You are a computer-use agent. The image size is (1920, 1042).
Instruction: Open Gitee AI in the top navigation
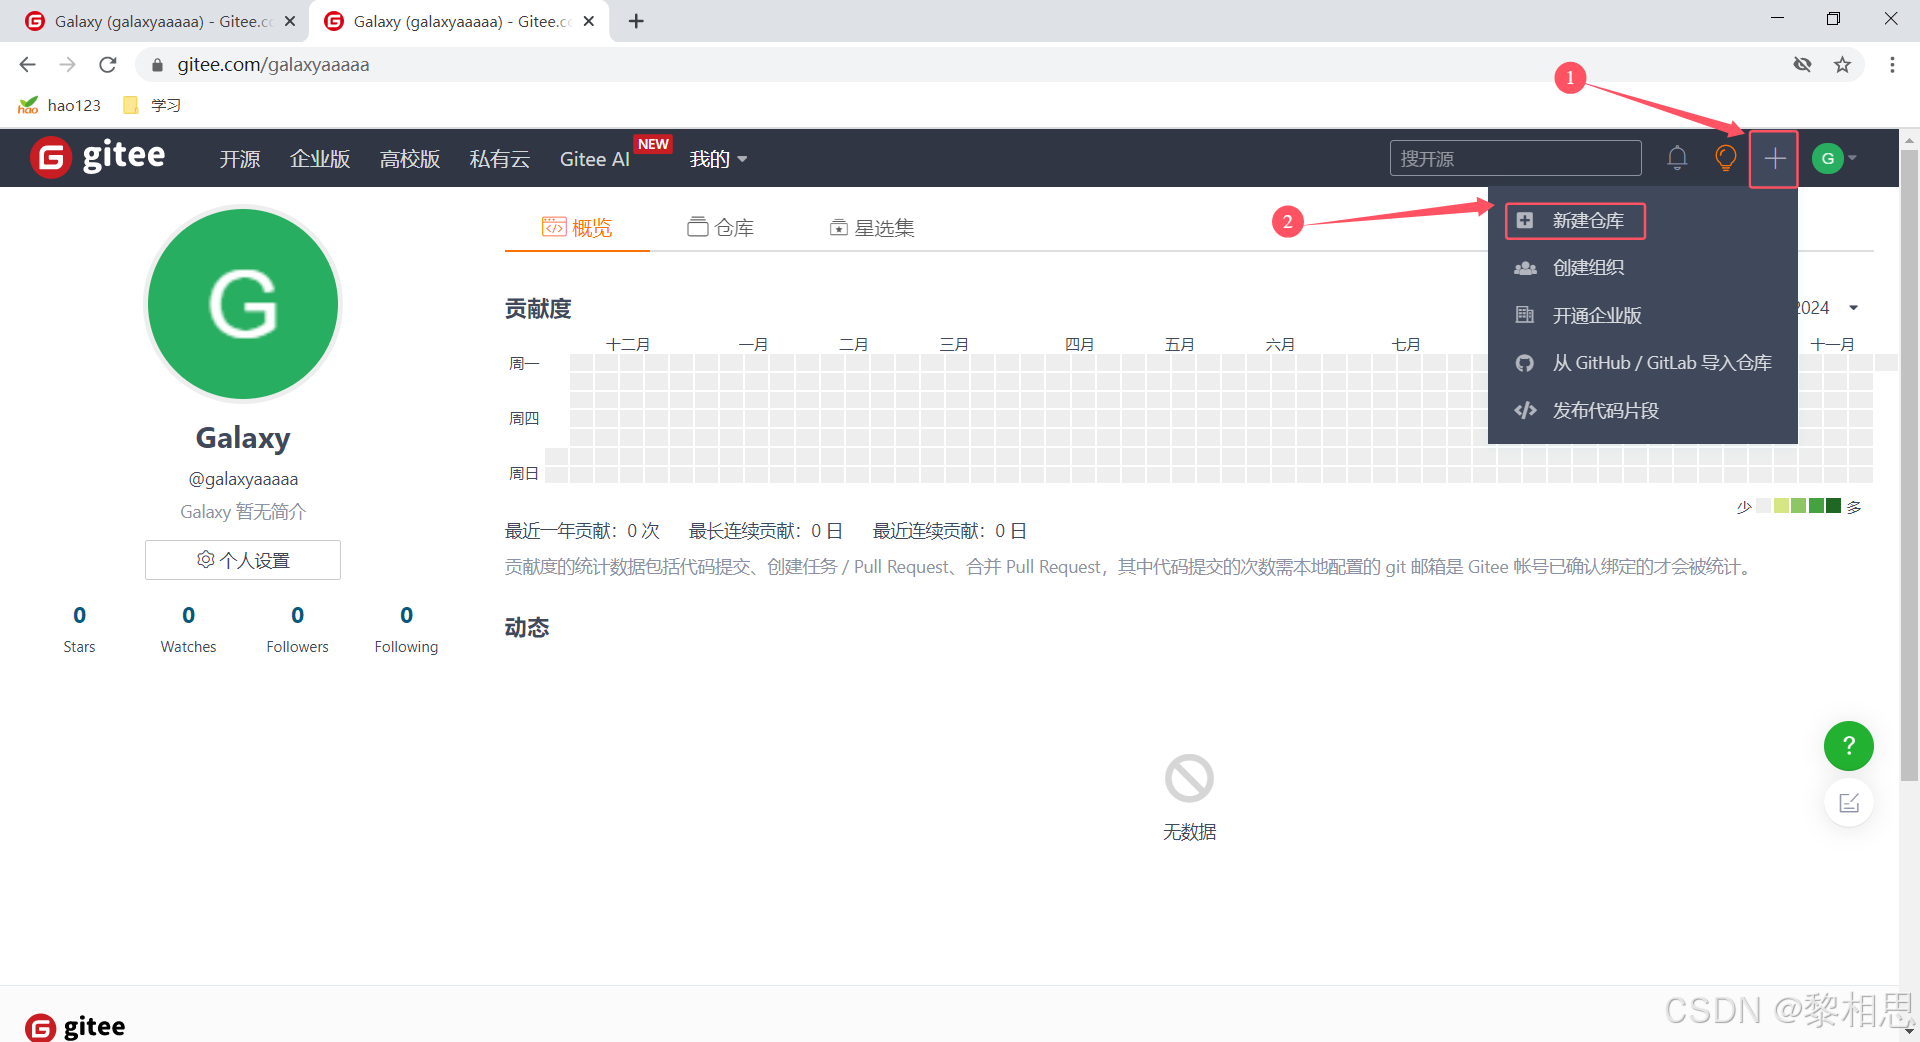click(595, 159)
